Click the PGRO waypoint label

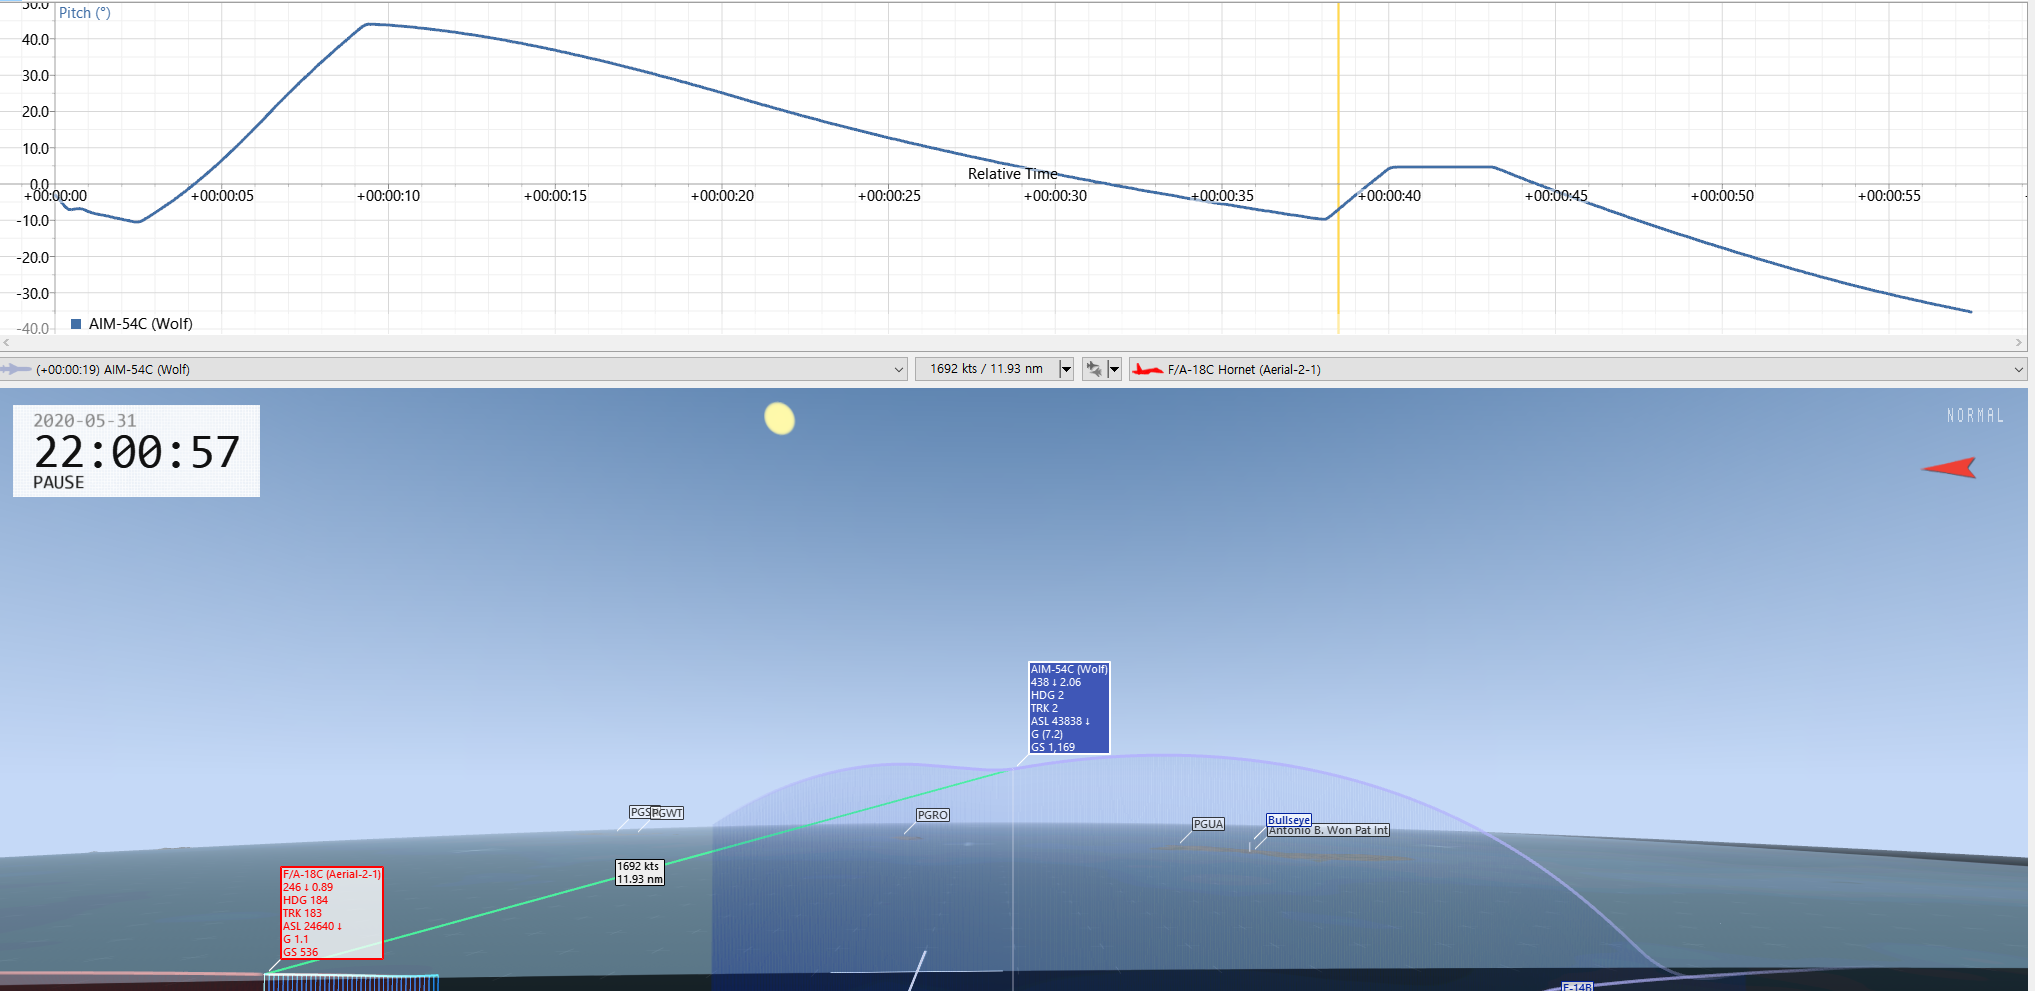[933, 815]
